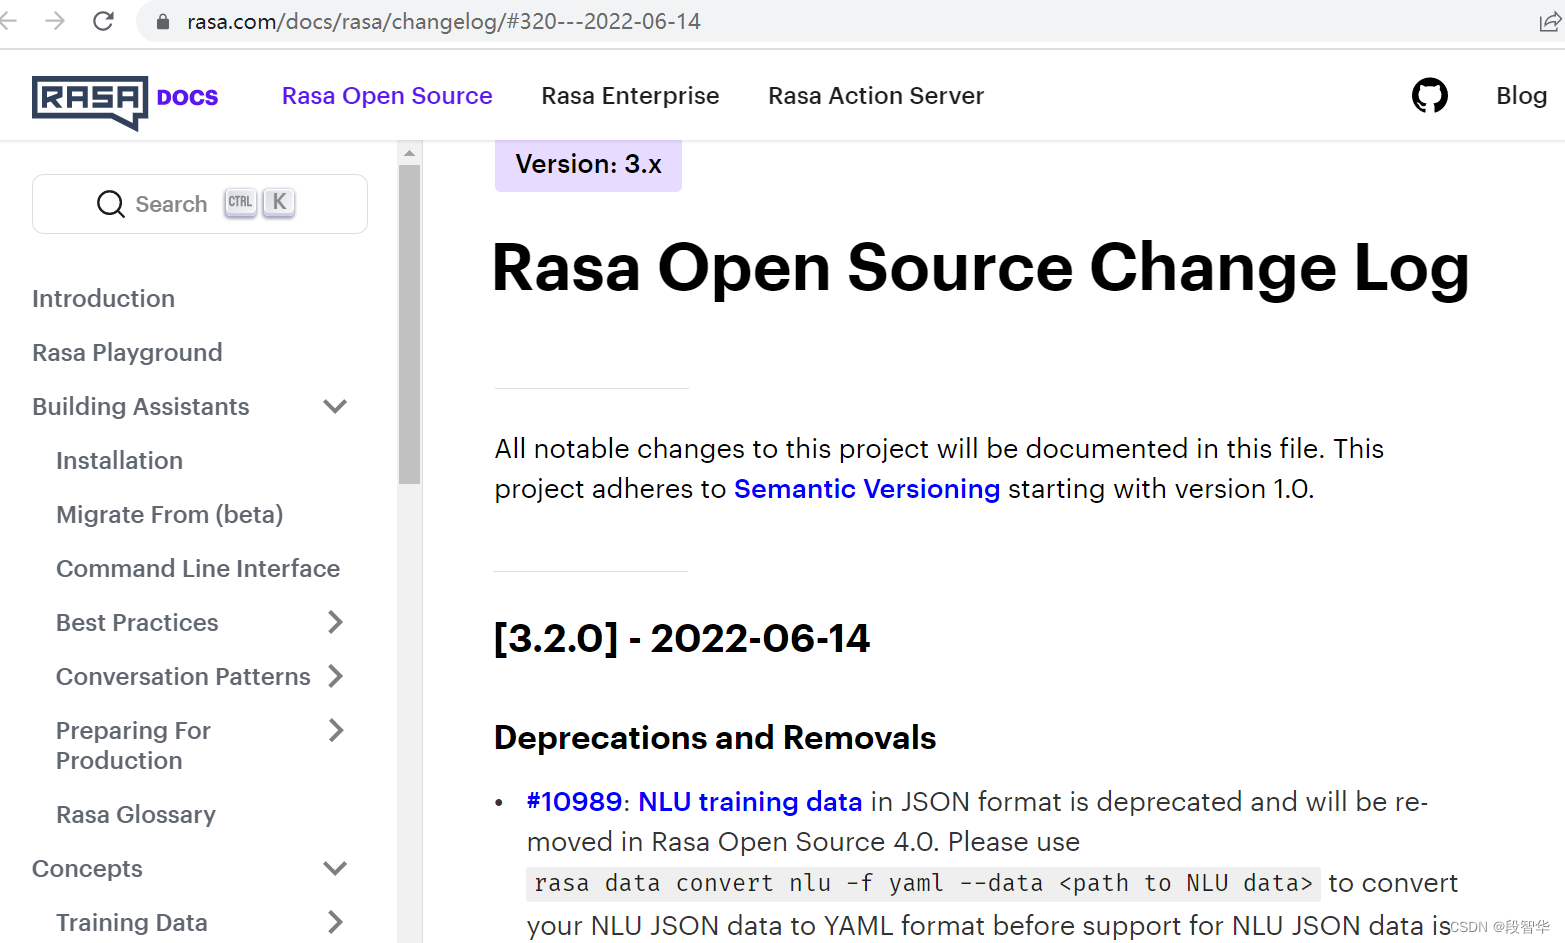The height and width of the screenshot is (943, 1565).
Task: Open the GitHub repository icon
Action: (x=1429, y=96)
